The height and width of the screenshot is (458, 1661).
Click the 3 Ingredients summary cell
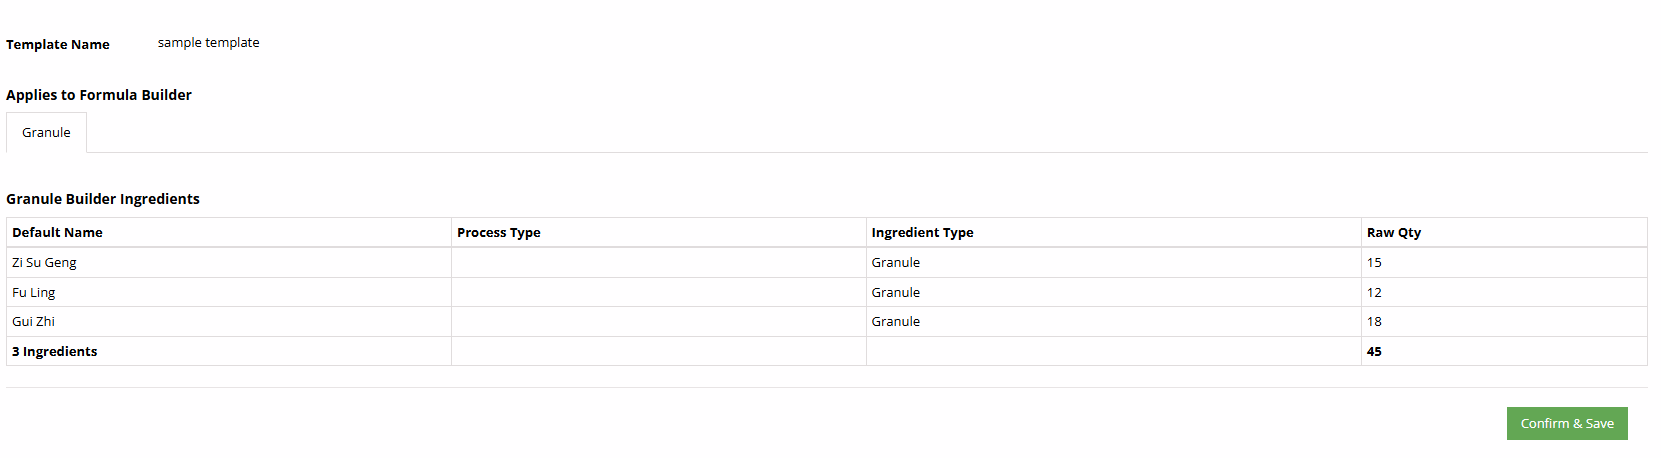[x=55, y=351]
